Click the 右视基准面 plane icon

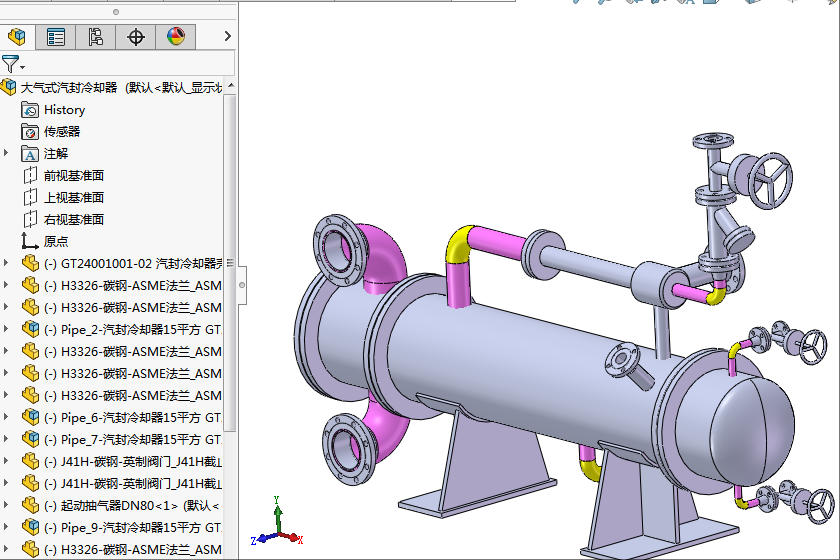coord(30,219)
